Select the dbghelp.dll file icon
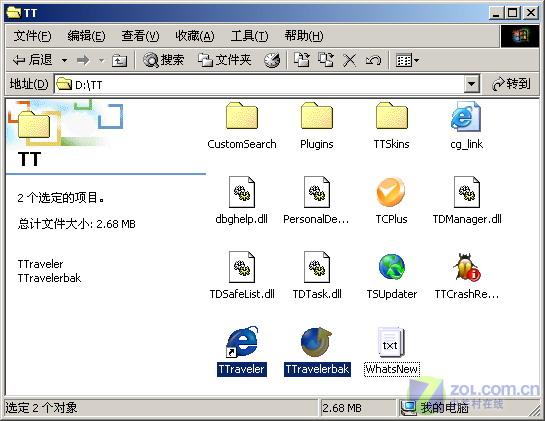 [242, 192]
